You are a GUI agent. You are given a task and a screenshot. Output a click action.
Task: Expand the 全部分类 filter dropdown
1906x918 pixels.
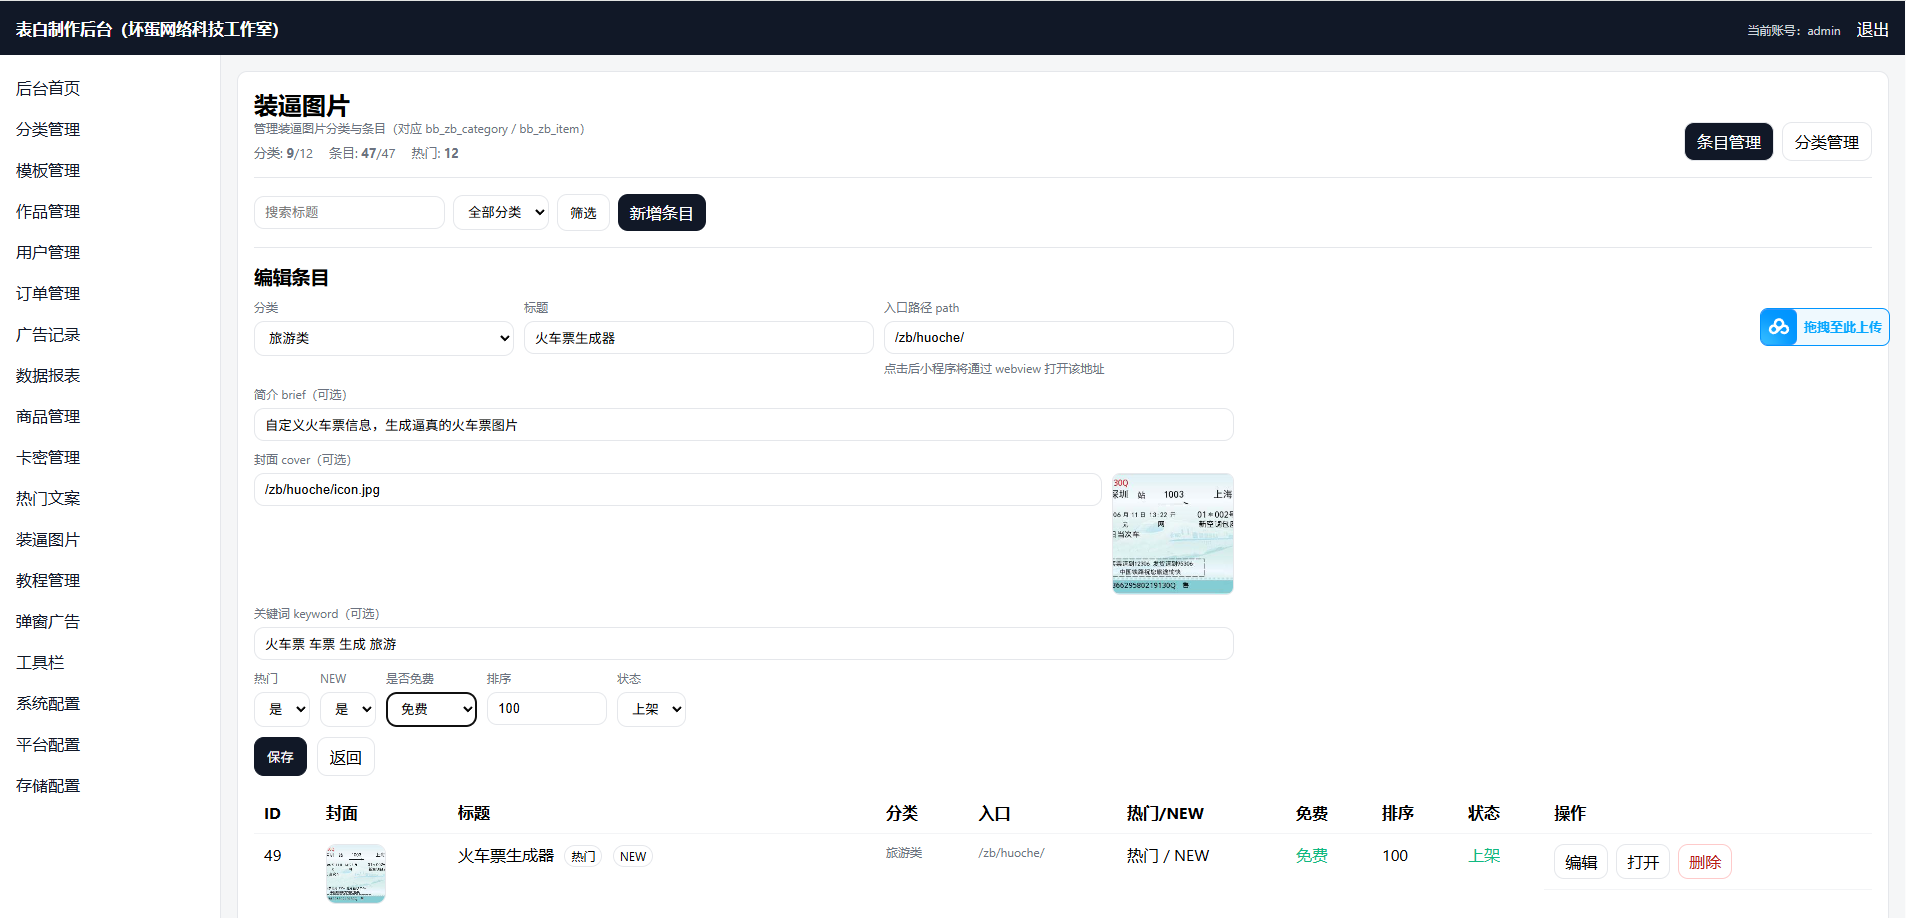tap(501, 212)
